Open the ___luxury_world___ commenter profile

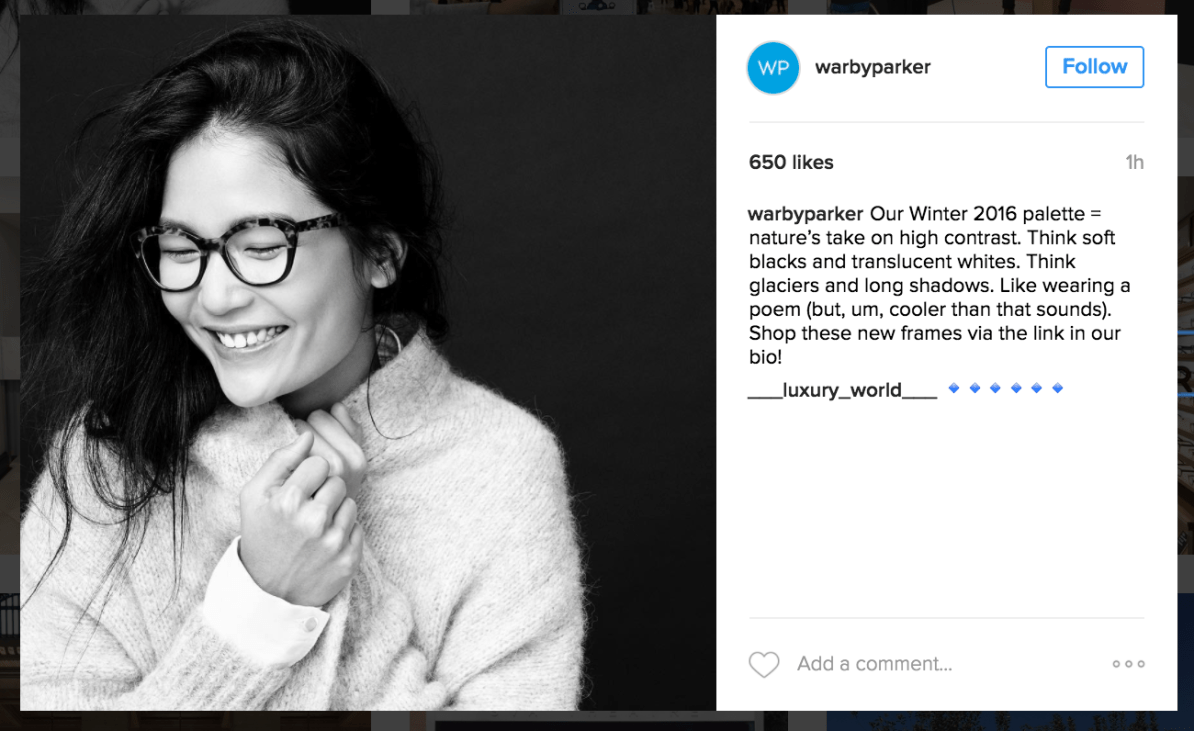[843, 391]
